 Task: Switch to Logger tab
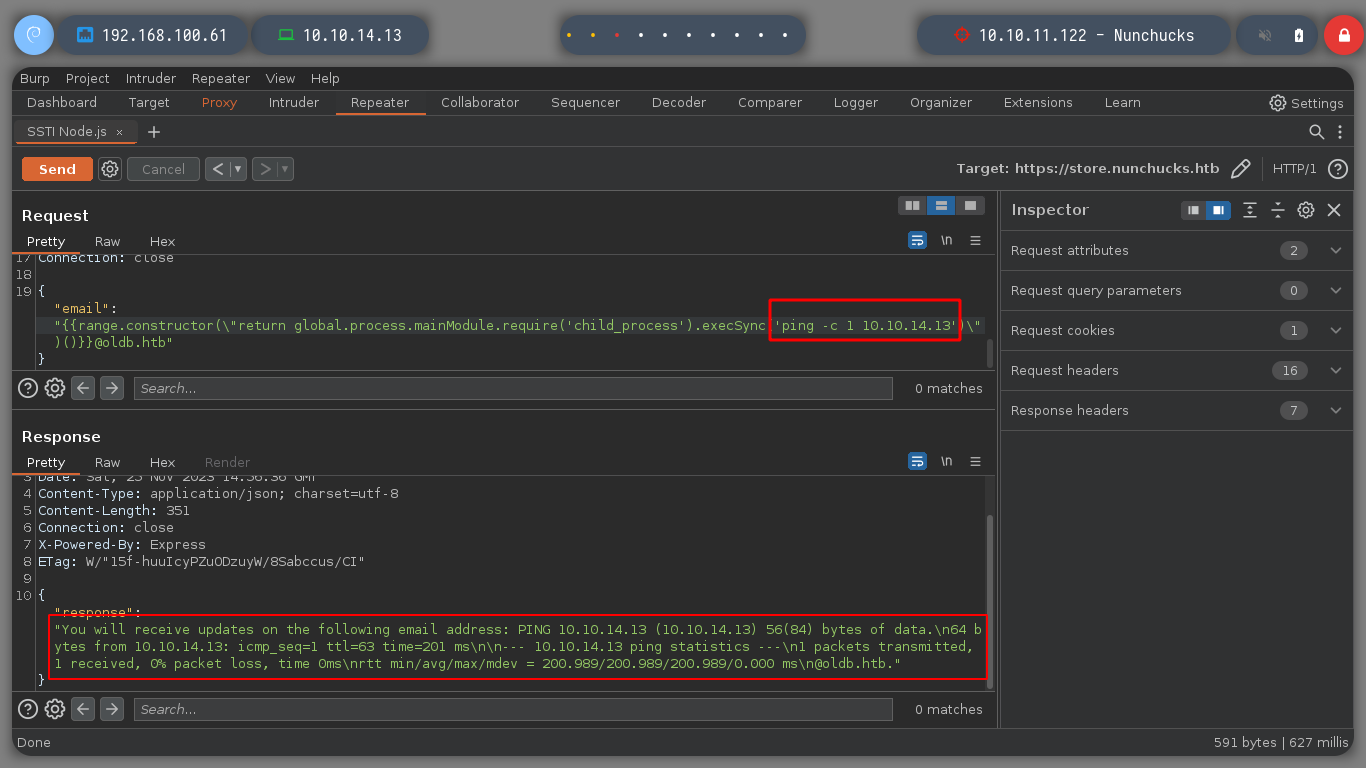[x=856, y=102]
